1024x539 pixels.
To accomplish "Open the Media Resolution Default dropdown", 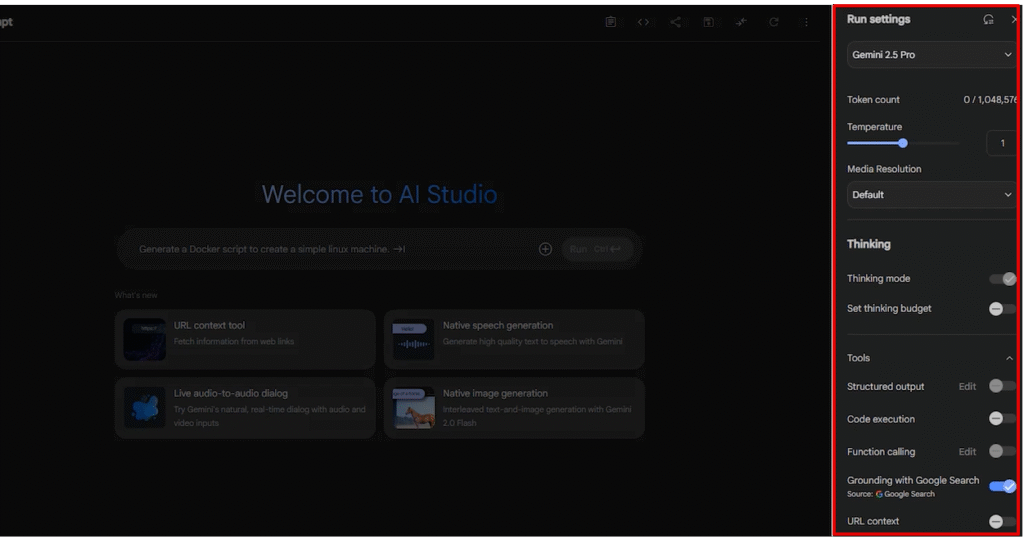I will [932, 195].
